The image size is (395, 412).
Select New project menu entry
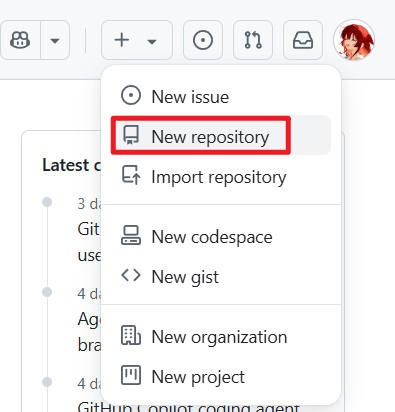pyautogui.click(x=221, y=376)
